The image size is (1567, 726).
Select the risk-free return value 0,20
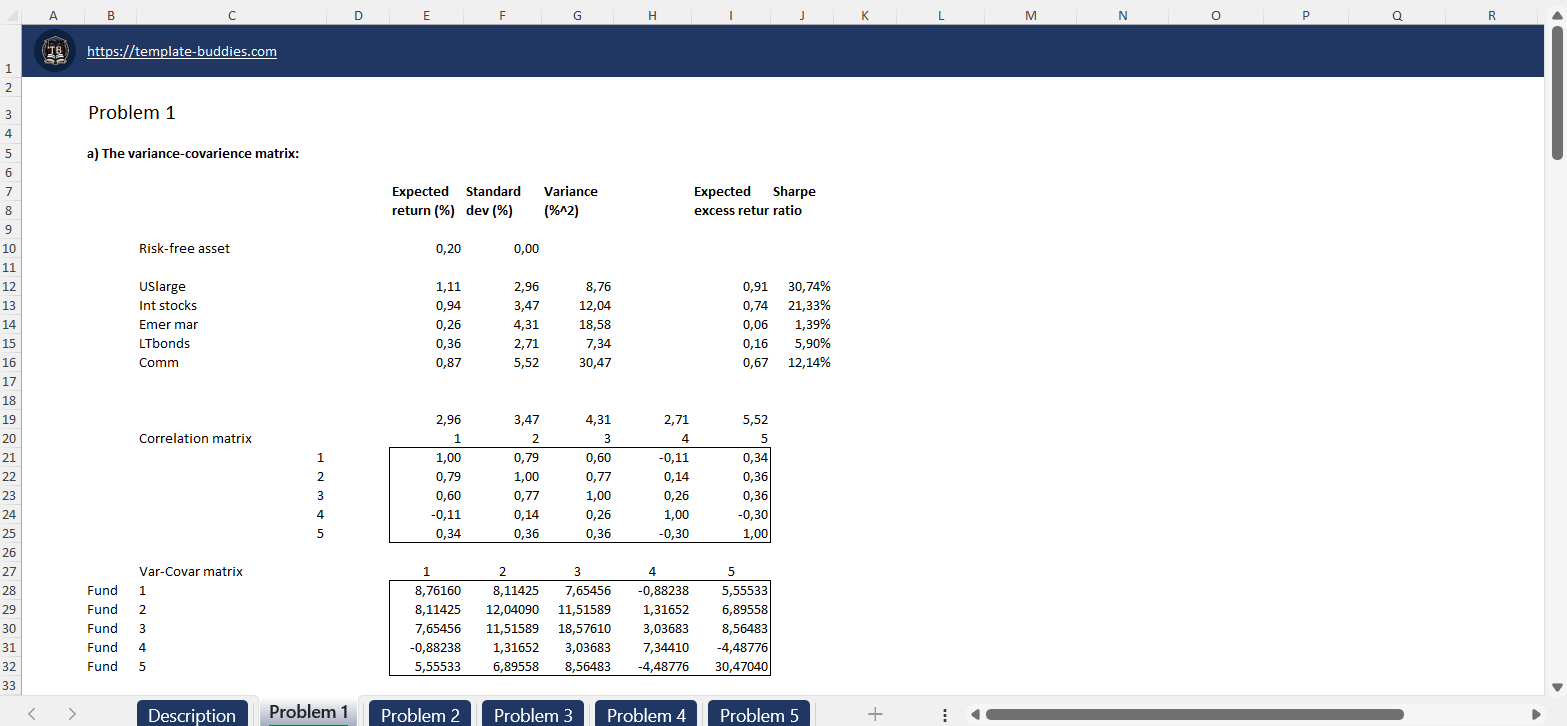(x=448, y=249)
